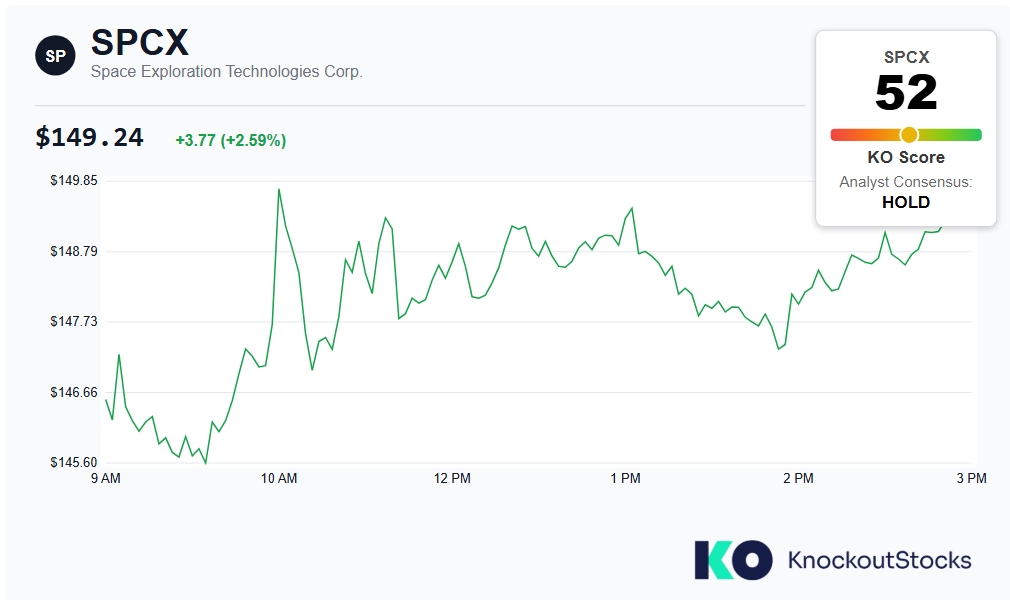Click the +3.77 (+2.59%) change value

pos(231,140)
